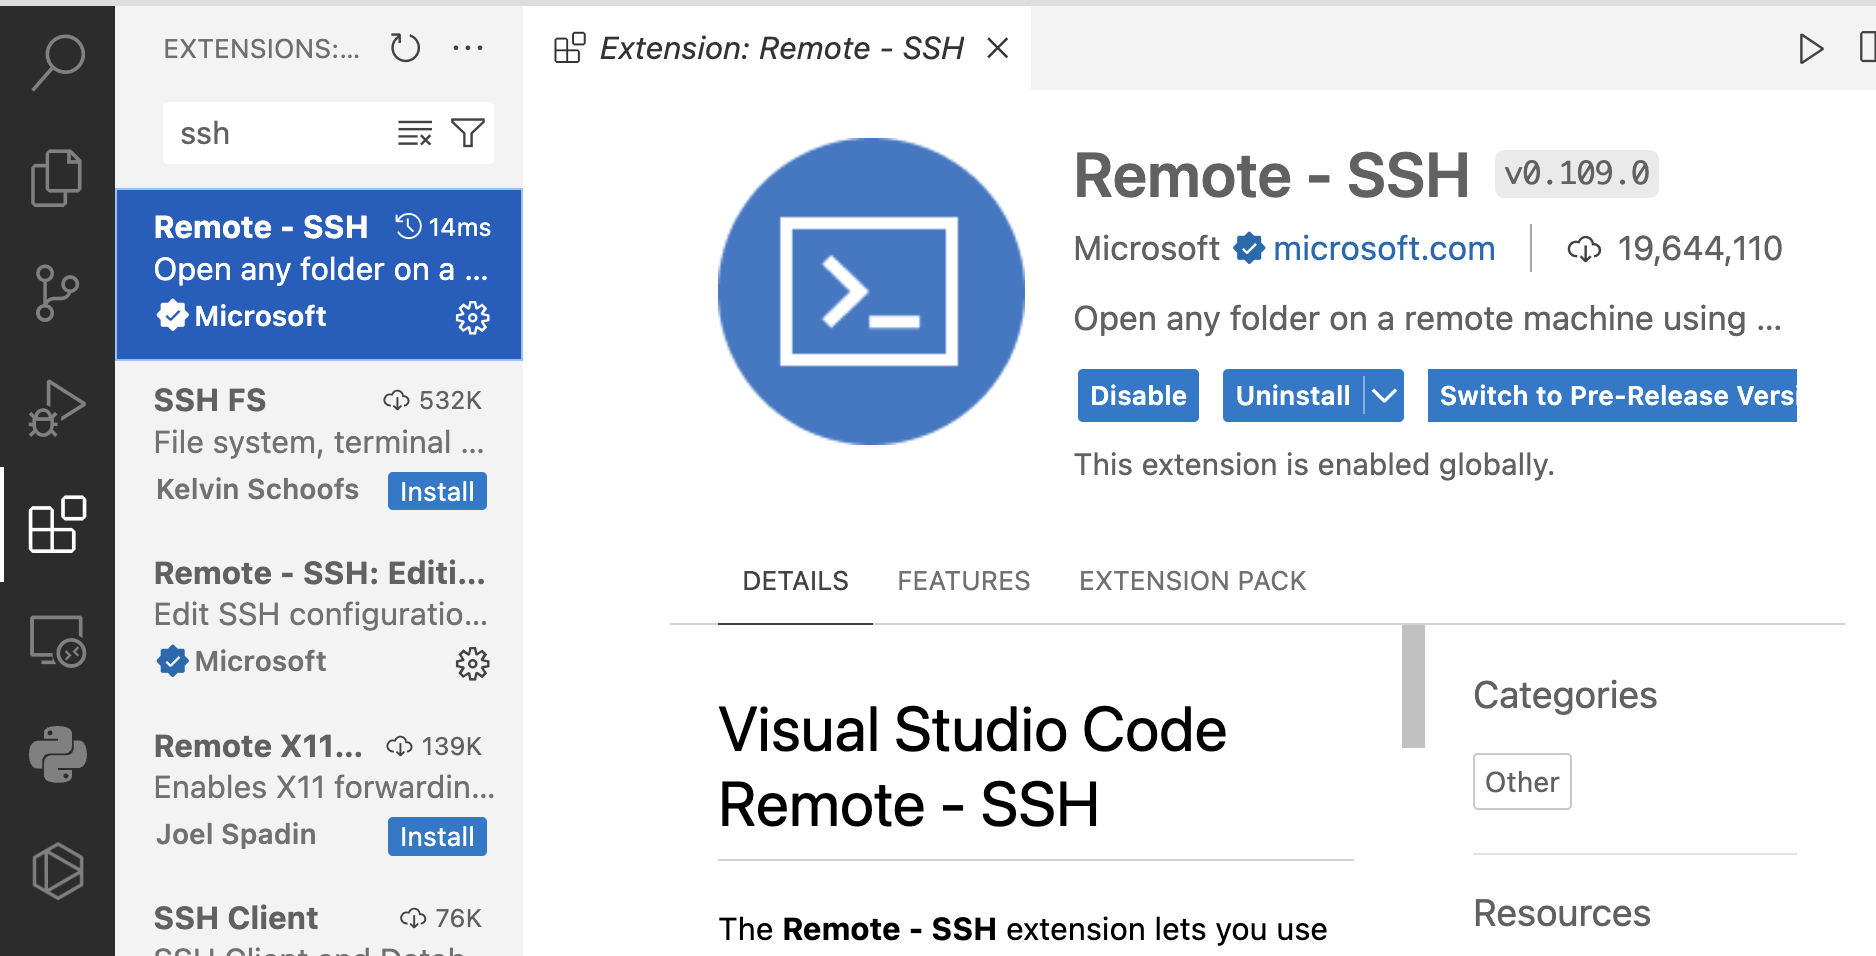1876x956 pixels.
Task: Install the SSH FS extension
Action: 437,491
